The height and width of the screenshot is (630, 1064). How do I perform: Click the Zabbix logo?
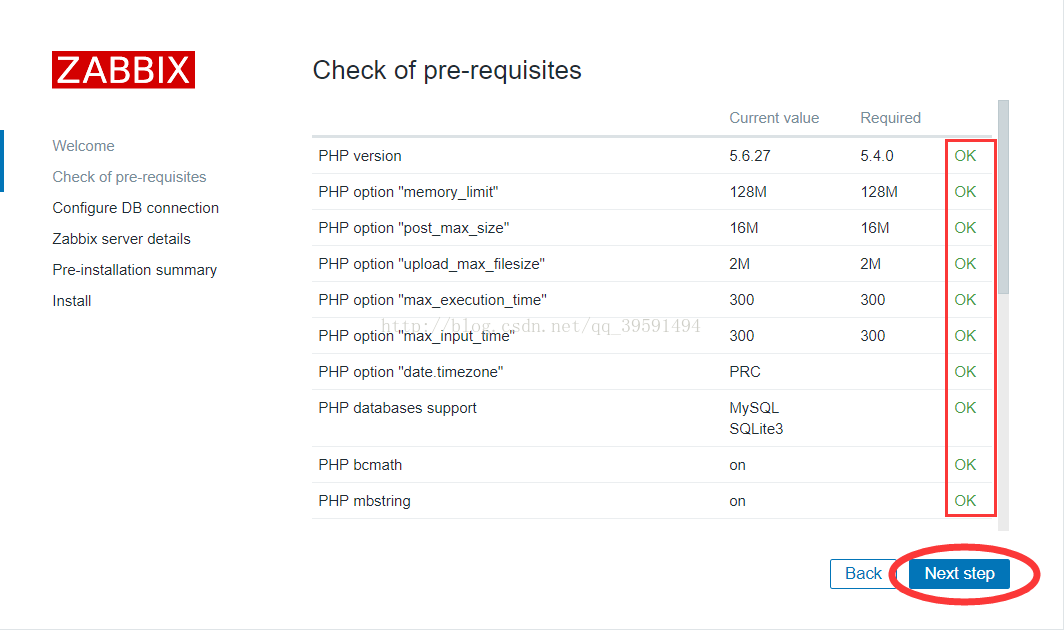point(123,70)
